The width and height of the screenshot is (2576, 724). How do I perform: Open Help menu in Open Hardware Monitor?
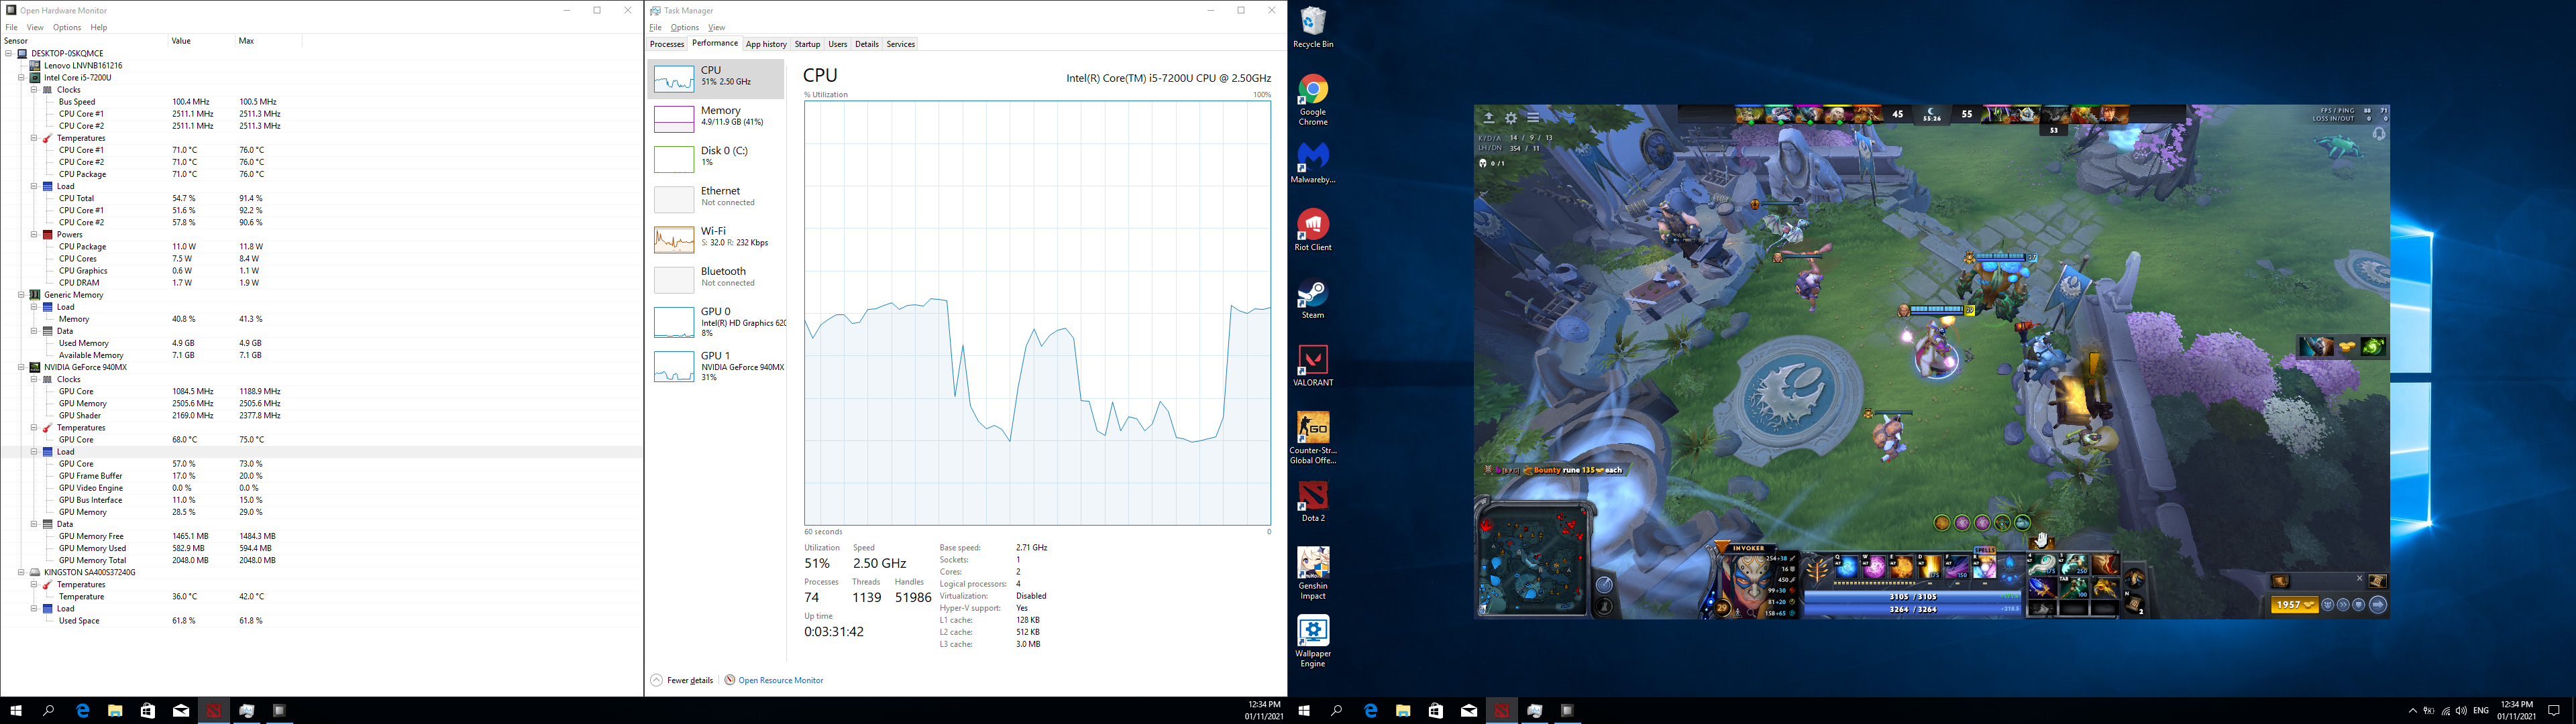99,27
